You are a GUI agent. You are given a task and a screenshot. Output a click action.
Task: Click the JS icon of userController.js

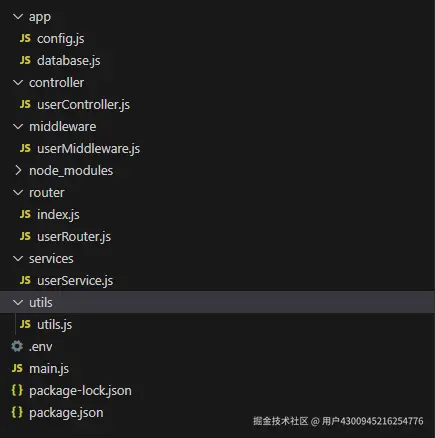tap(25, 104)
